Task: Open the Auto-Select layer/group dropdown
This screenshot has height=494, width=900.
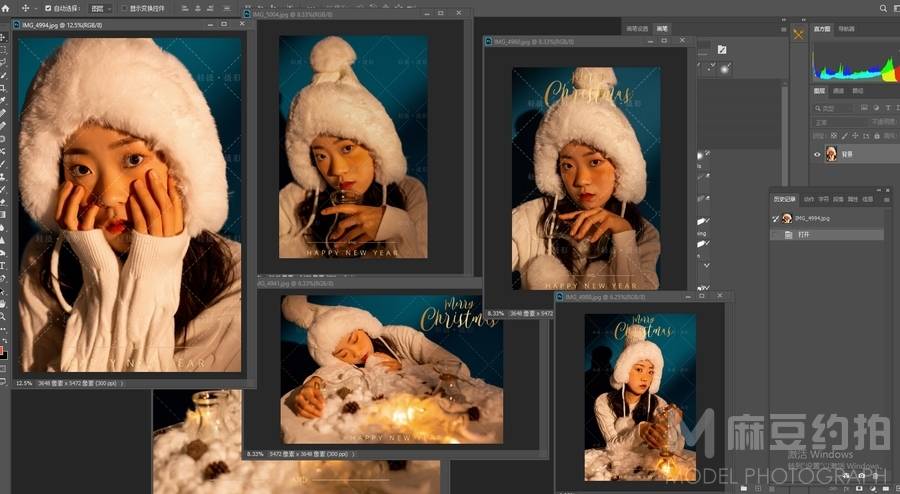Action: click(x=101, y=9)
